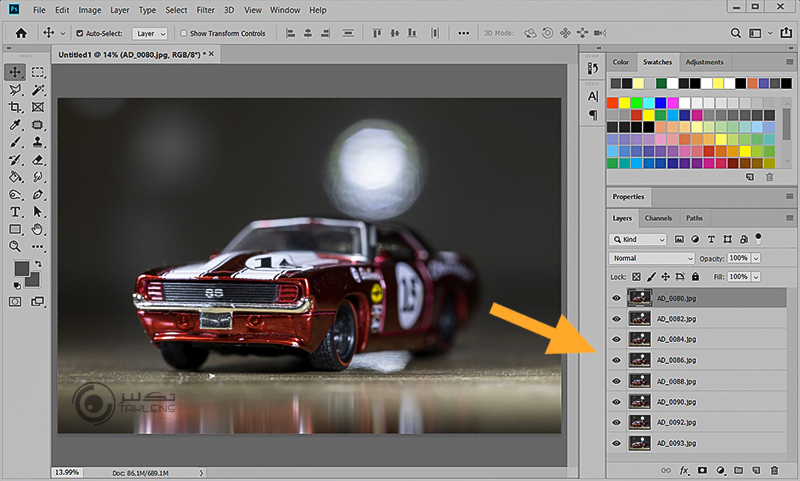Image resolution: width=800 pixels, height=481 pixels.
Task: Click the Lock all layer icon
Action: pyautogui.click(x=695, y=276)
